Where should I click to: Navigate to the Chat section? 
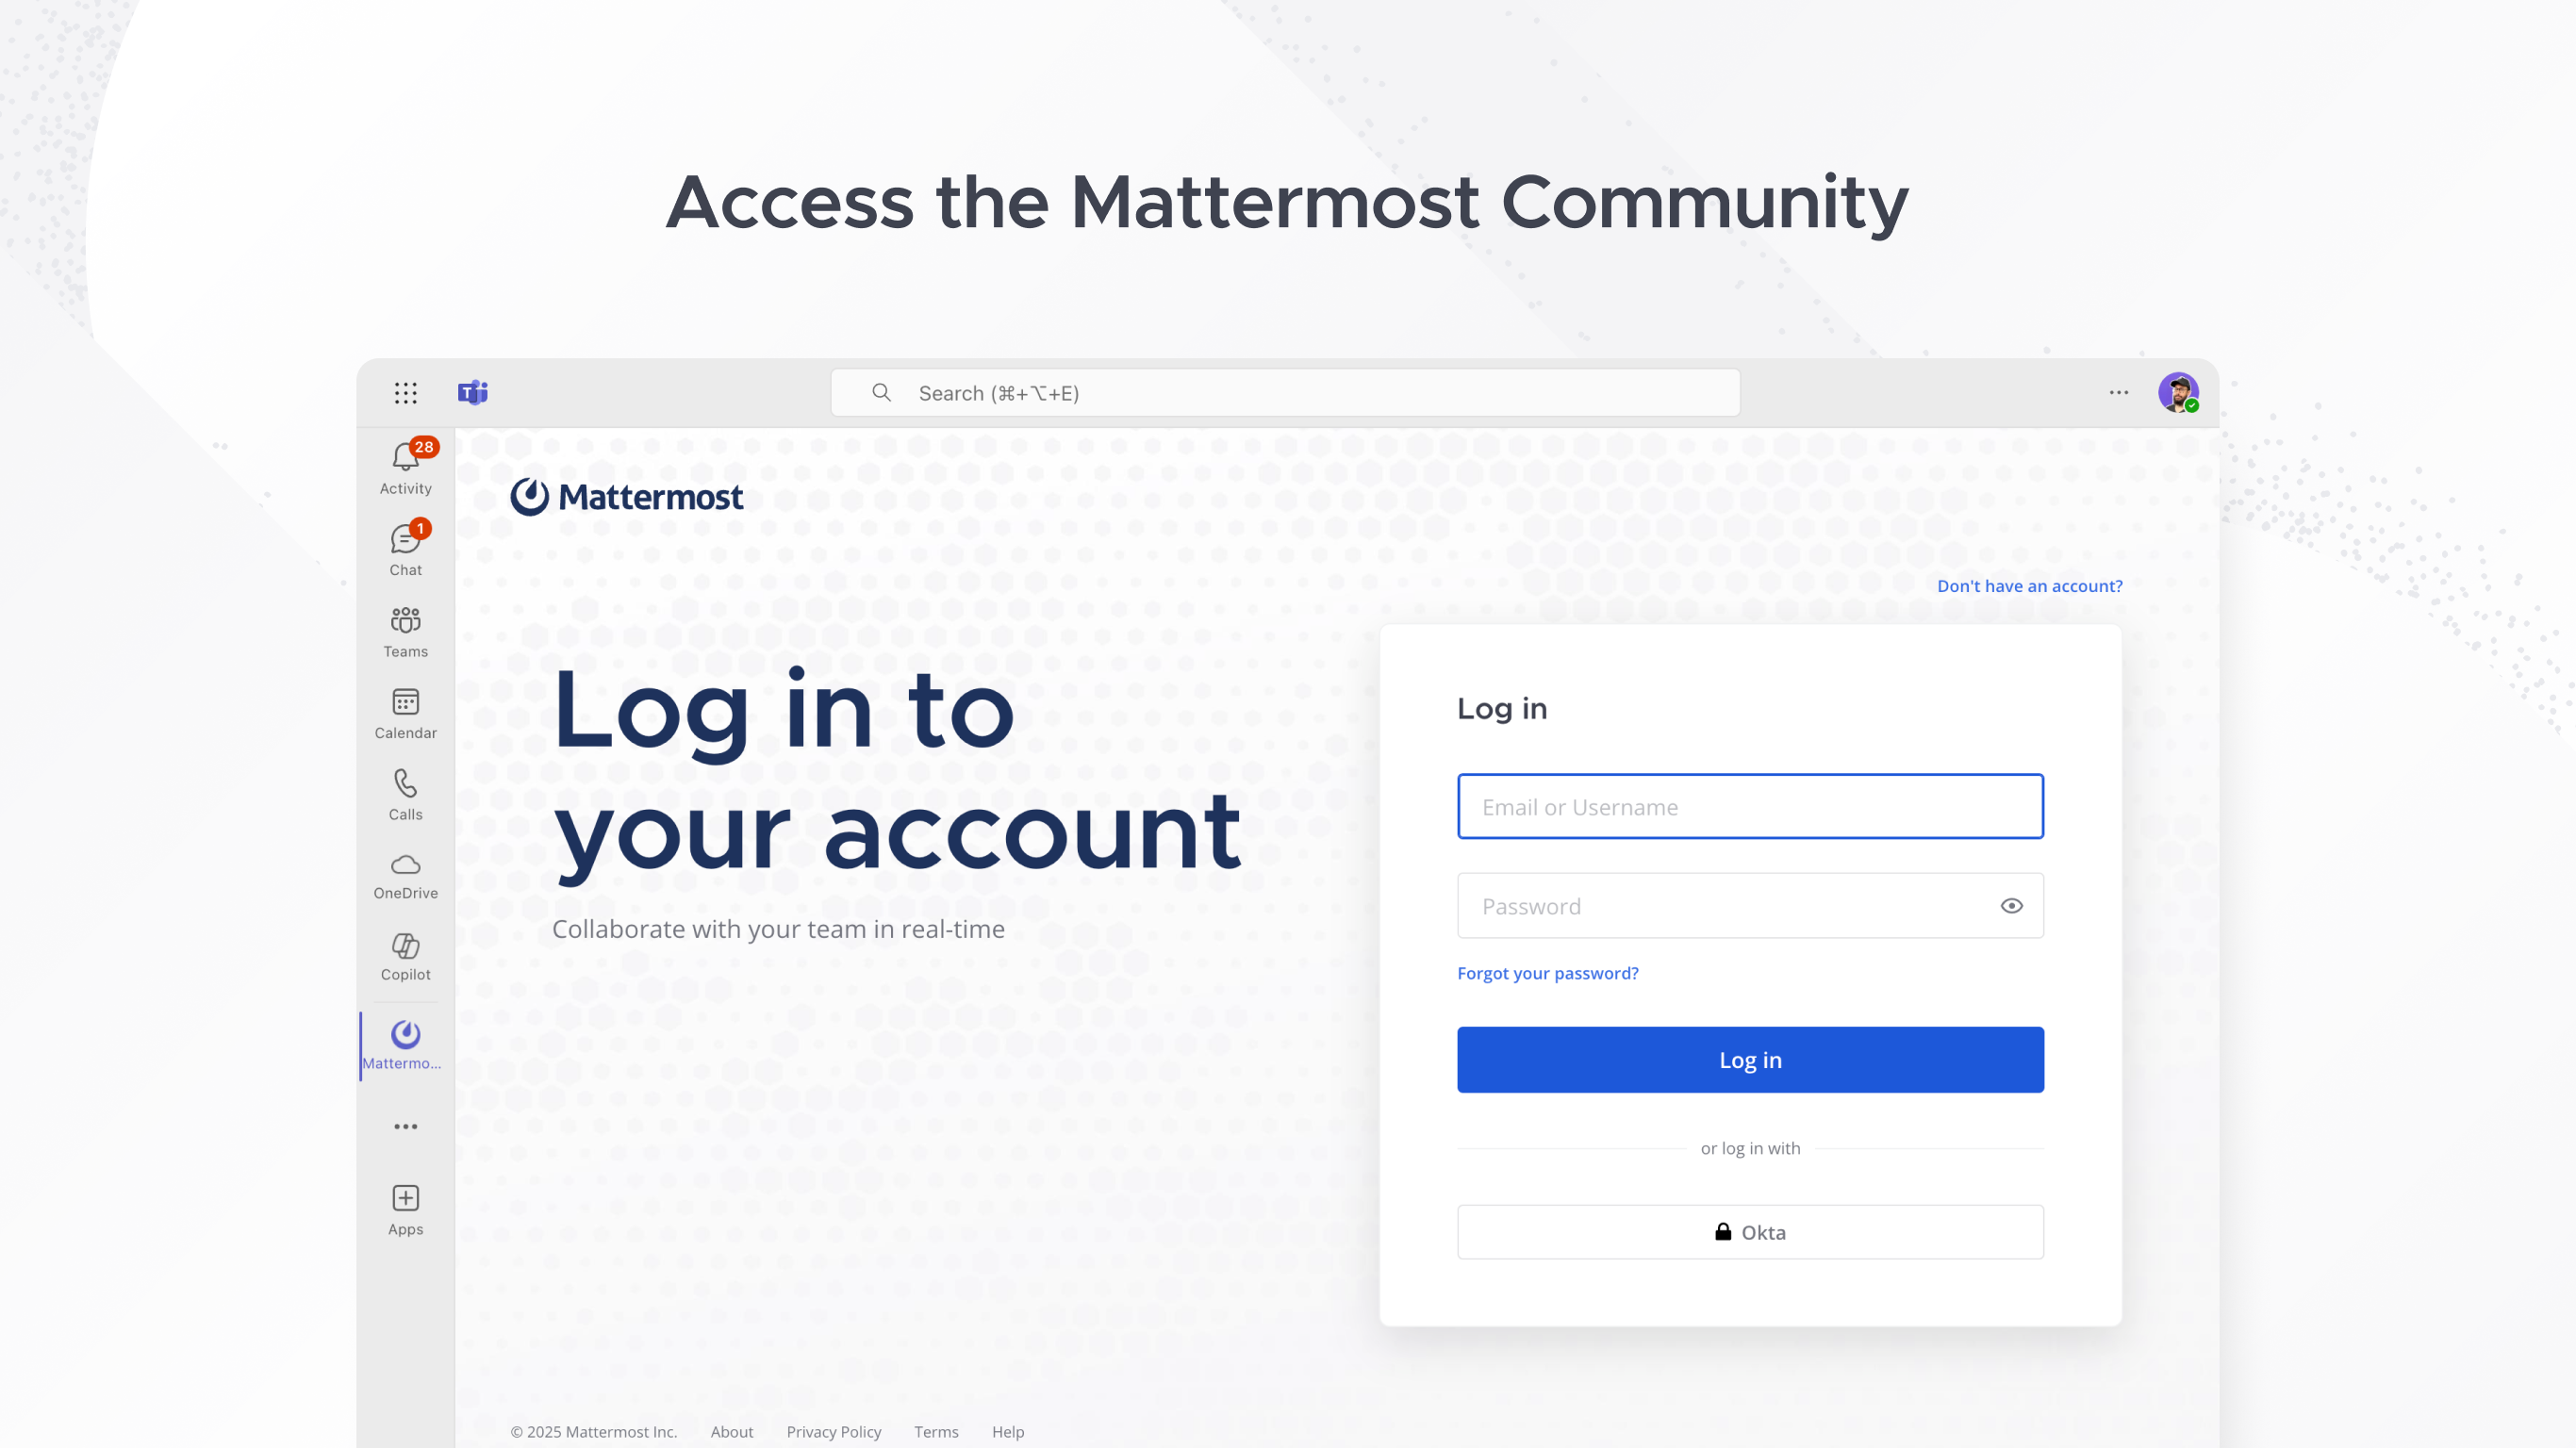[x=404, y=550]
